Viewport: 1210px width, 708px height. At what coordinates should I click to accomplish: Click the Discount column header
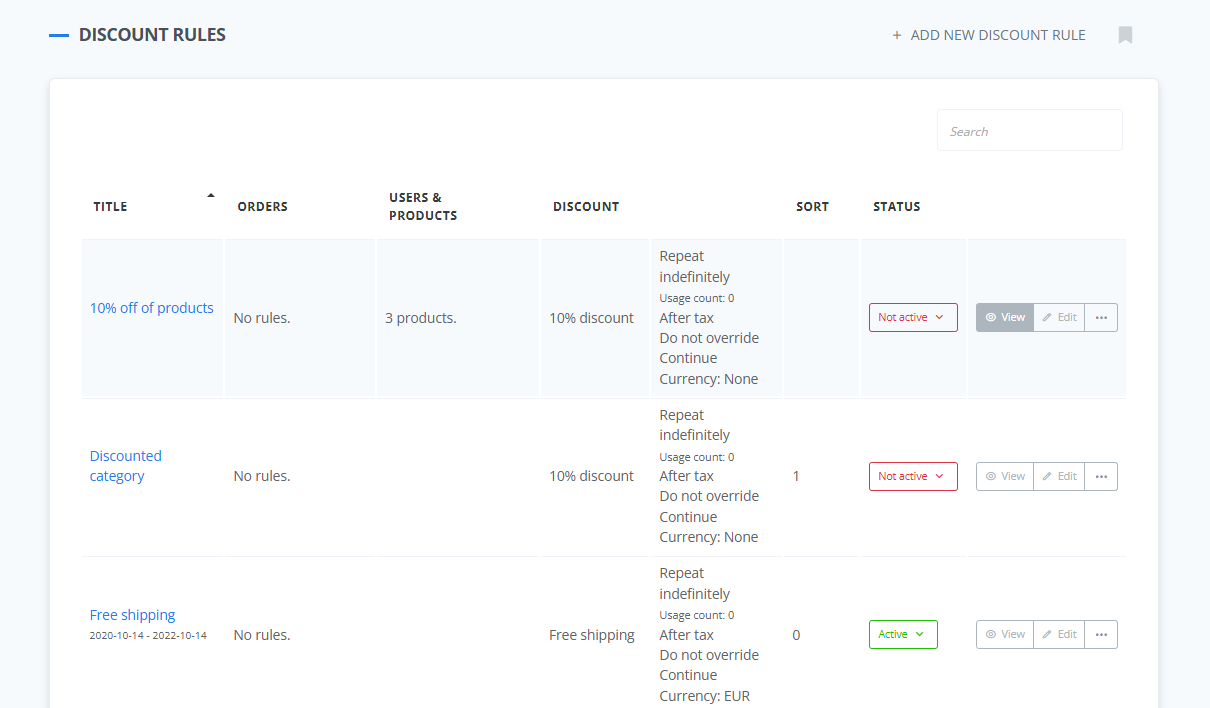coord(586,207)
